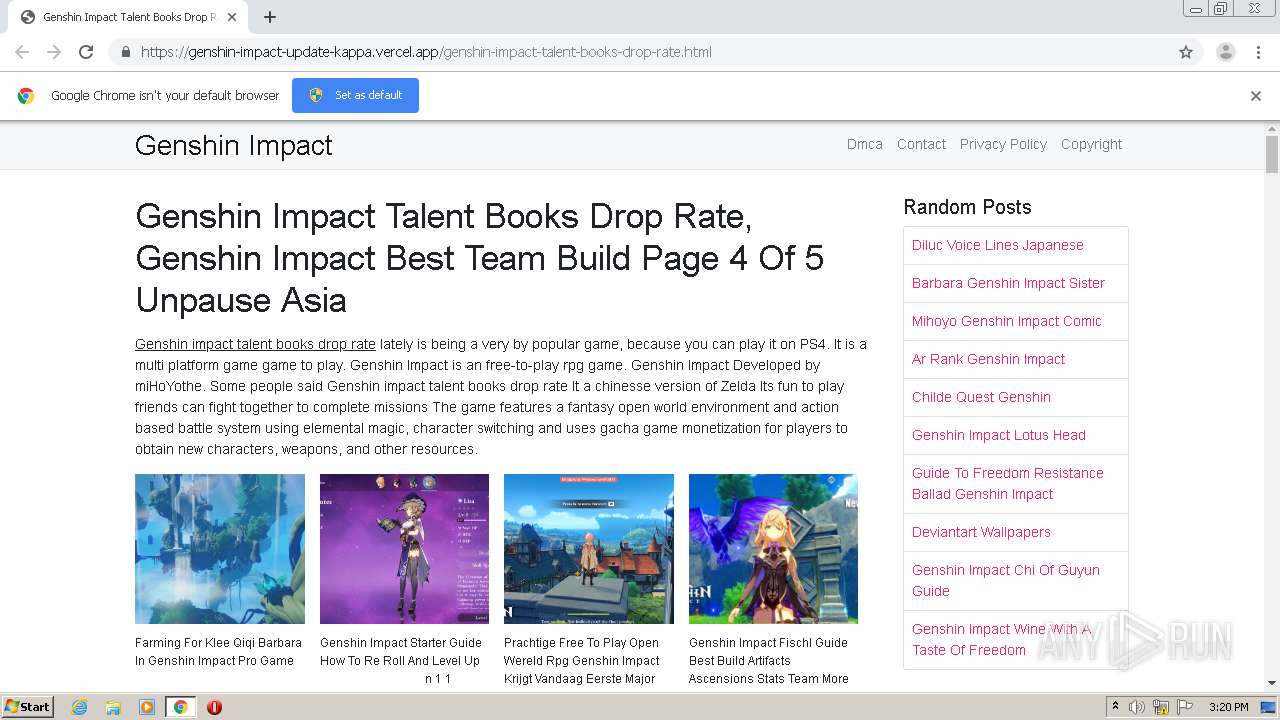Click the red stop-sign taskbar icon

(214, 707)
